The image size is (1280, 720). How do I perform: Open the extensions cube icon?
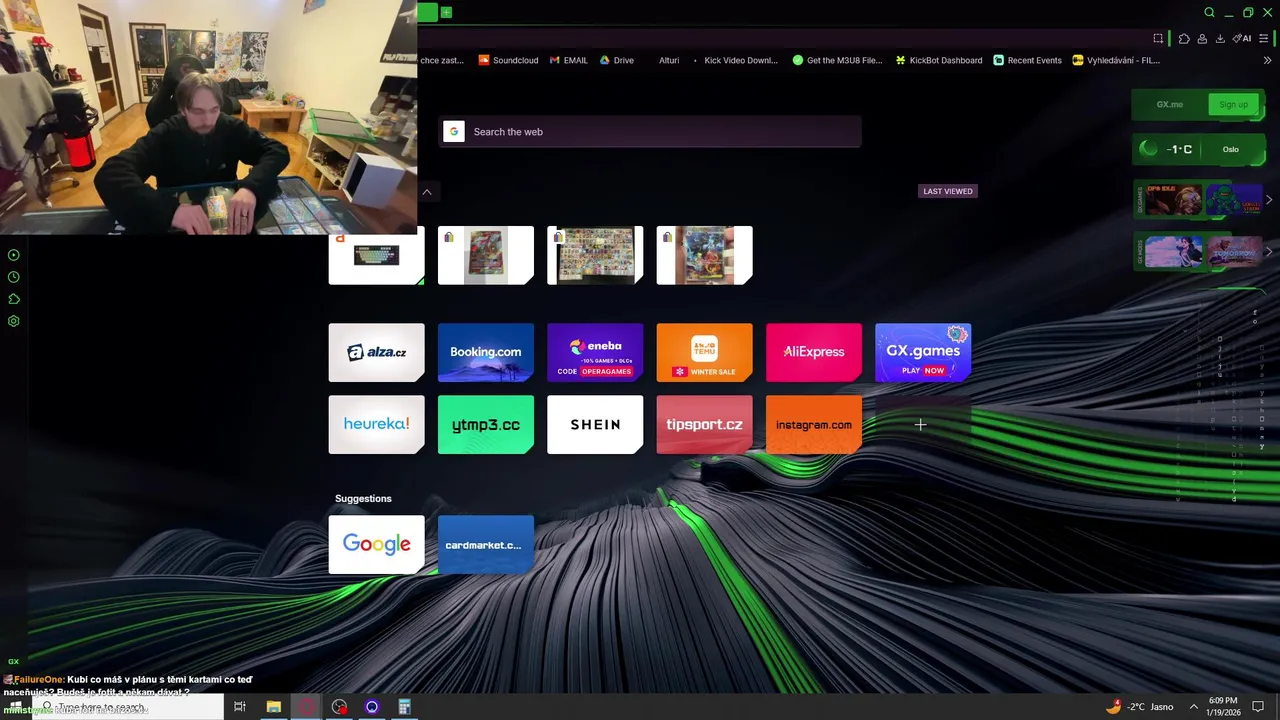[x=1184, y=38]
